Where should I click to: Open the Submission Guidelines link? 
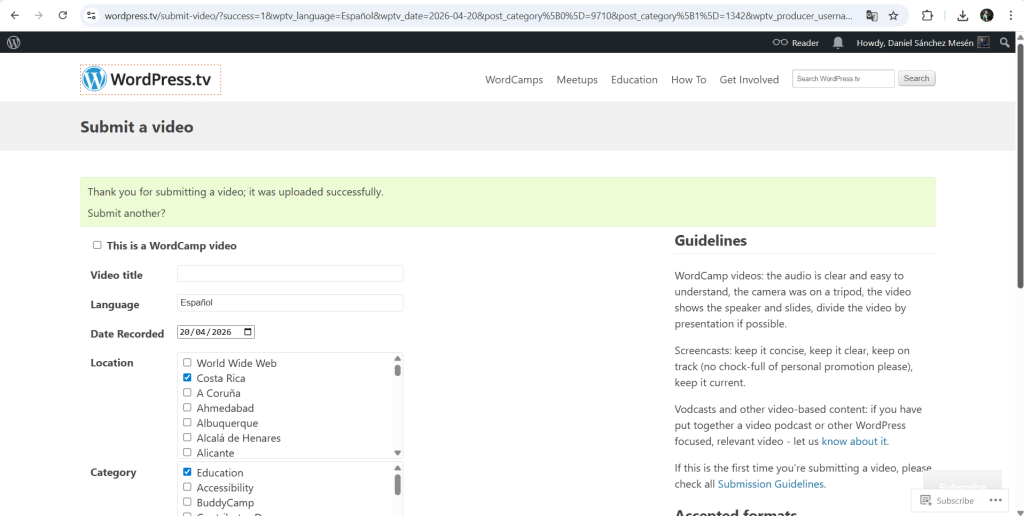click(x=770, y=484)
